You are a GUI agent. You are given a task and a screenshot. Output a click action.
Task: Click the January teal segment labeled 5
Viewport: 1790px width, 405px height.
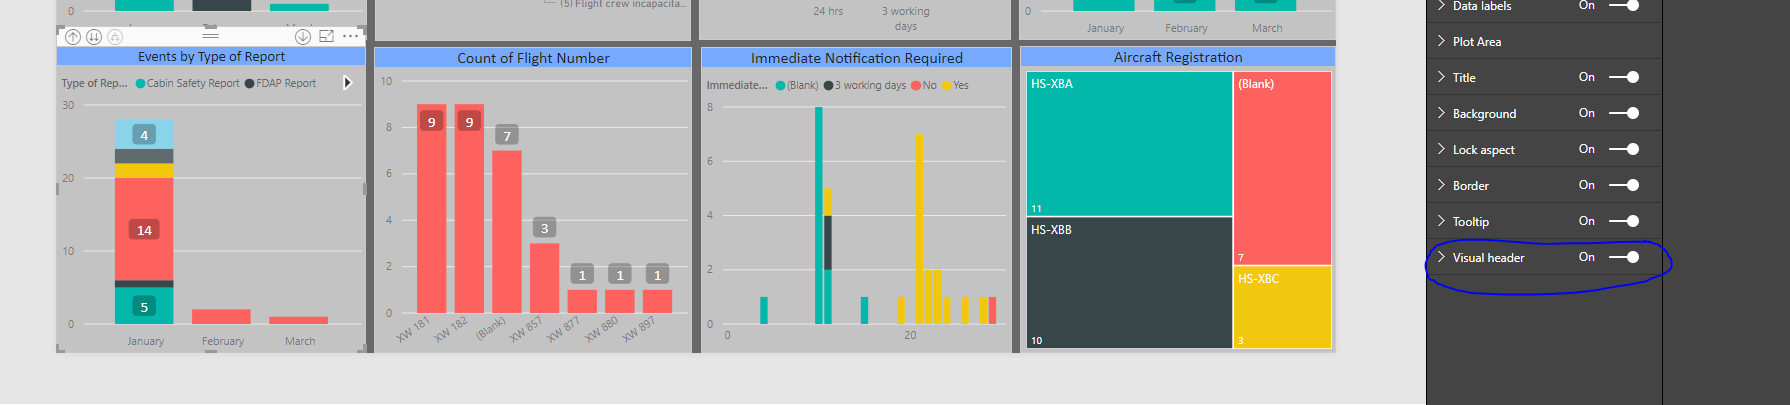point(144,306)
